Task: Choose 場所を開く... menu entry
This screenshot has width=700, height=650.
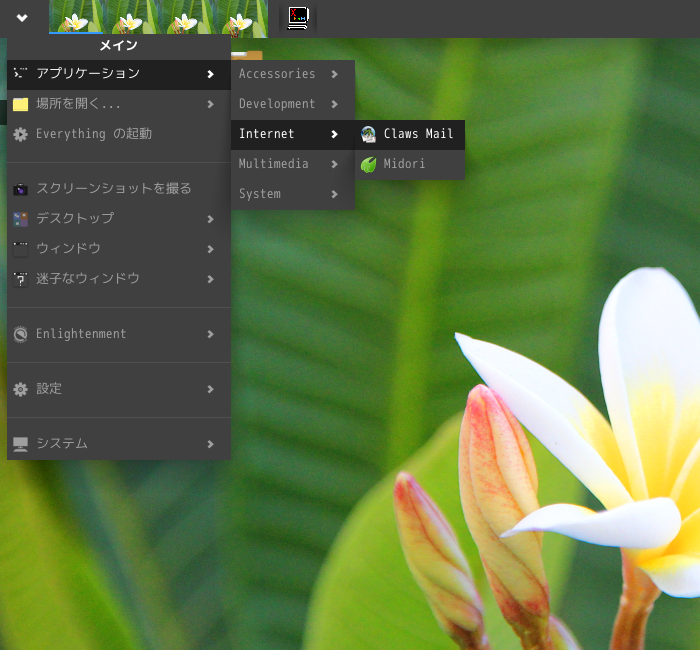Action: point(119,104)
